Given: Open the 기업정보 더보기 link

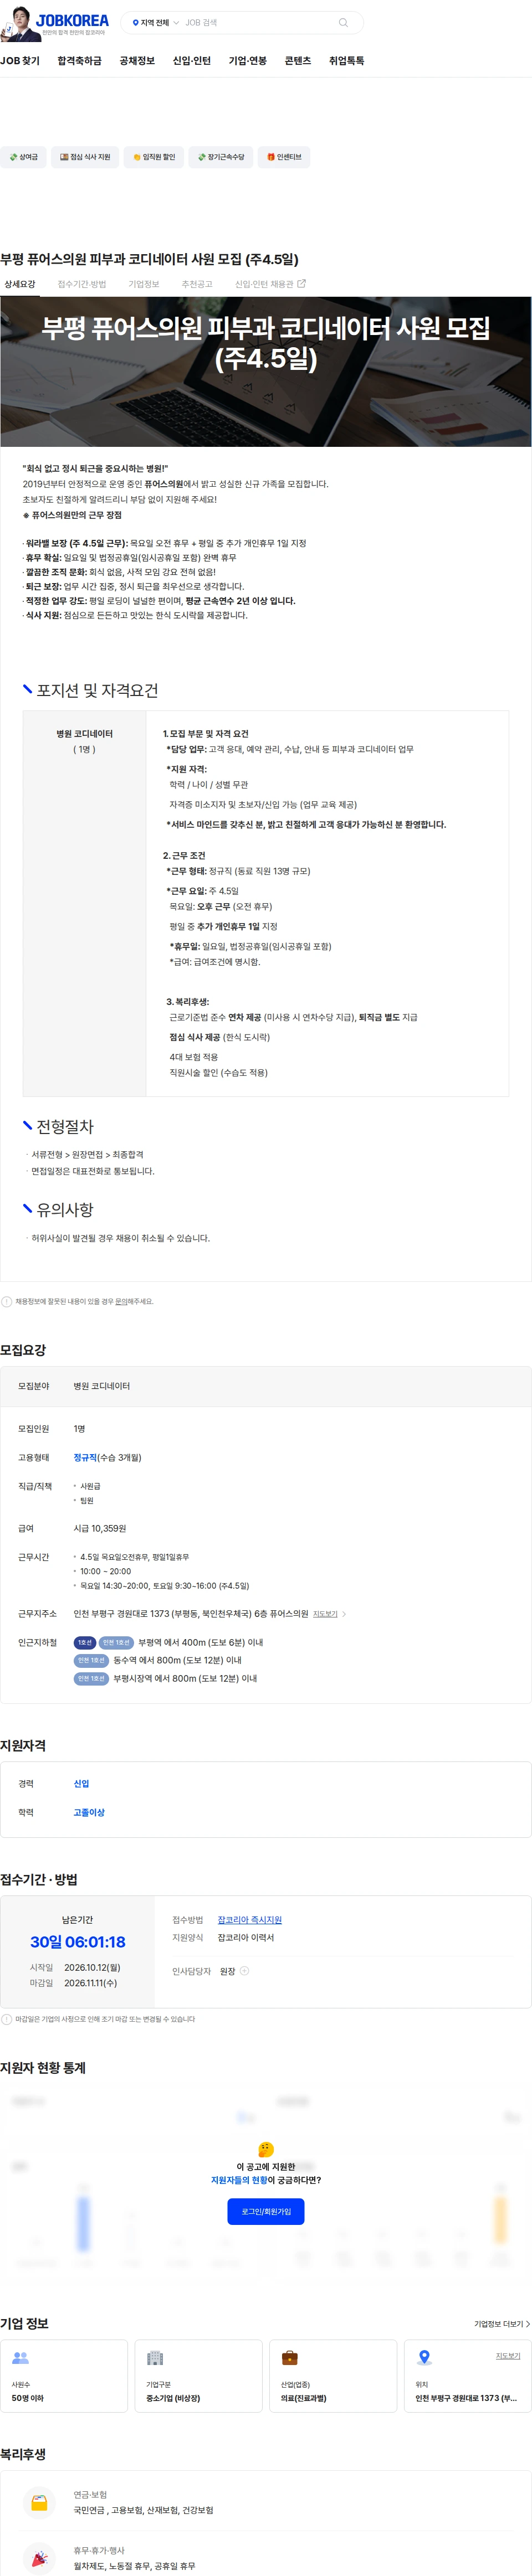Looking at the screenshot, I should 501,2324.
